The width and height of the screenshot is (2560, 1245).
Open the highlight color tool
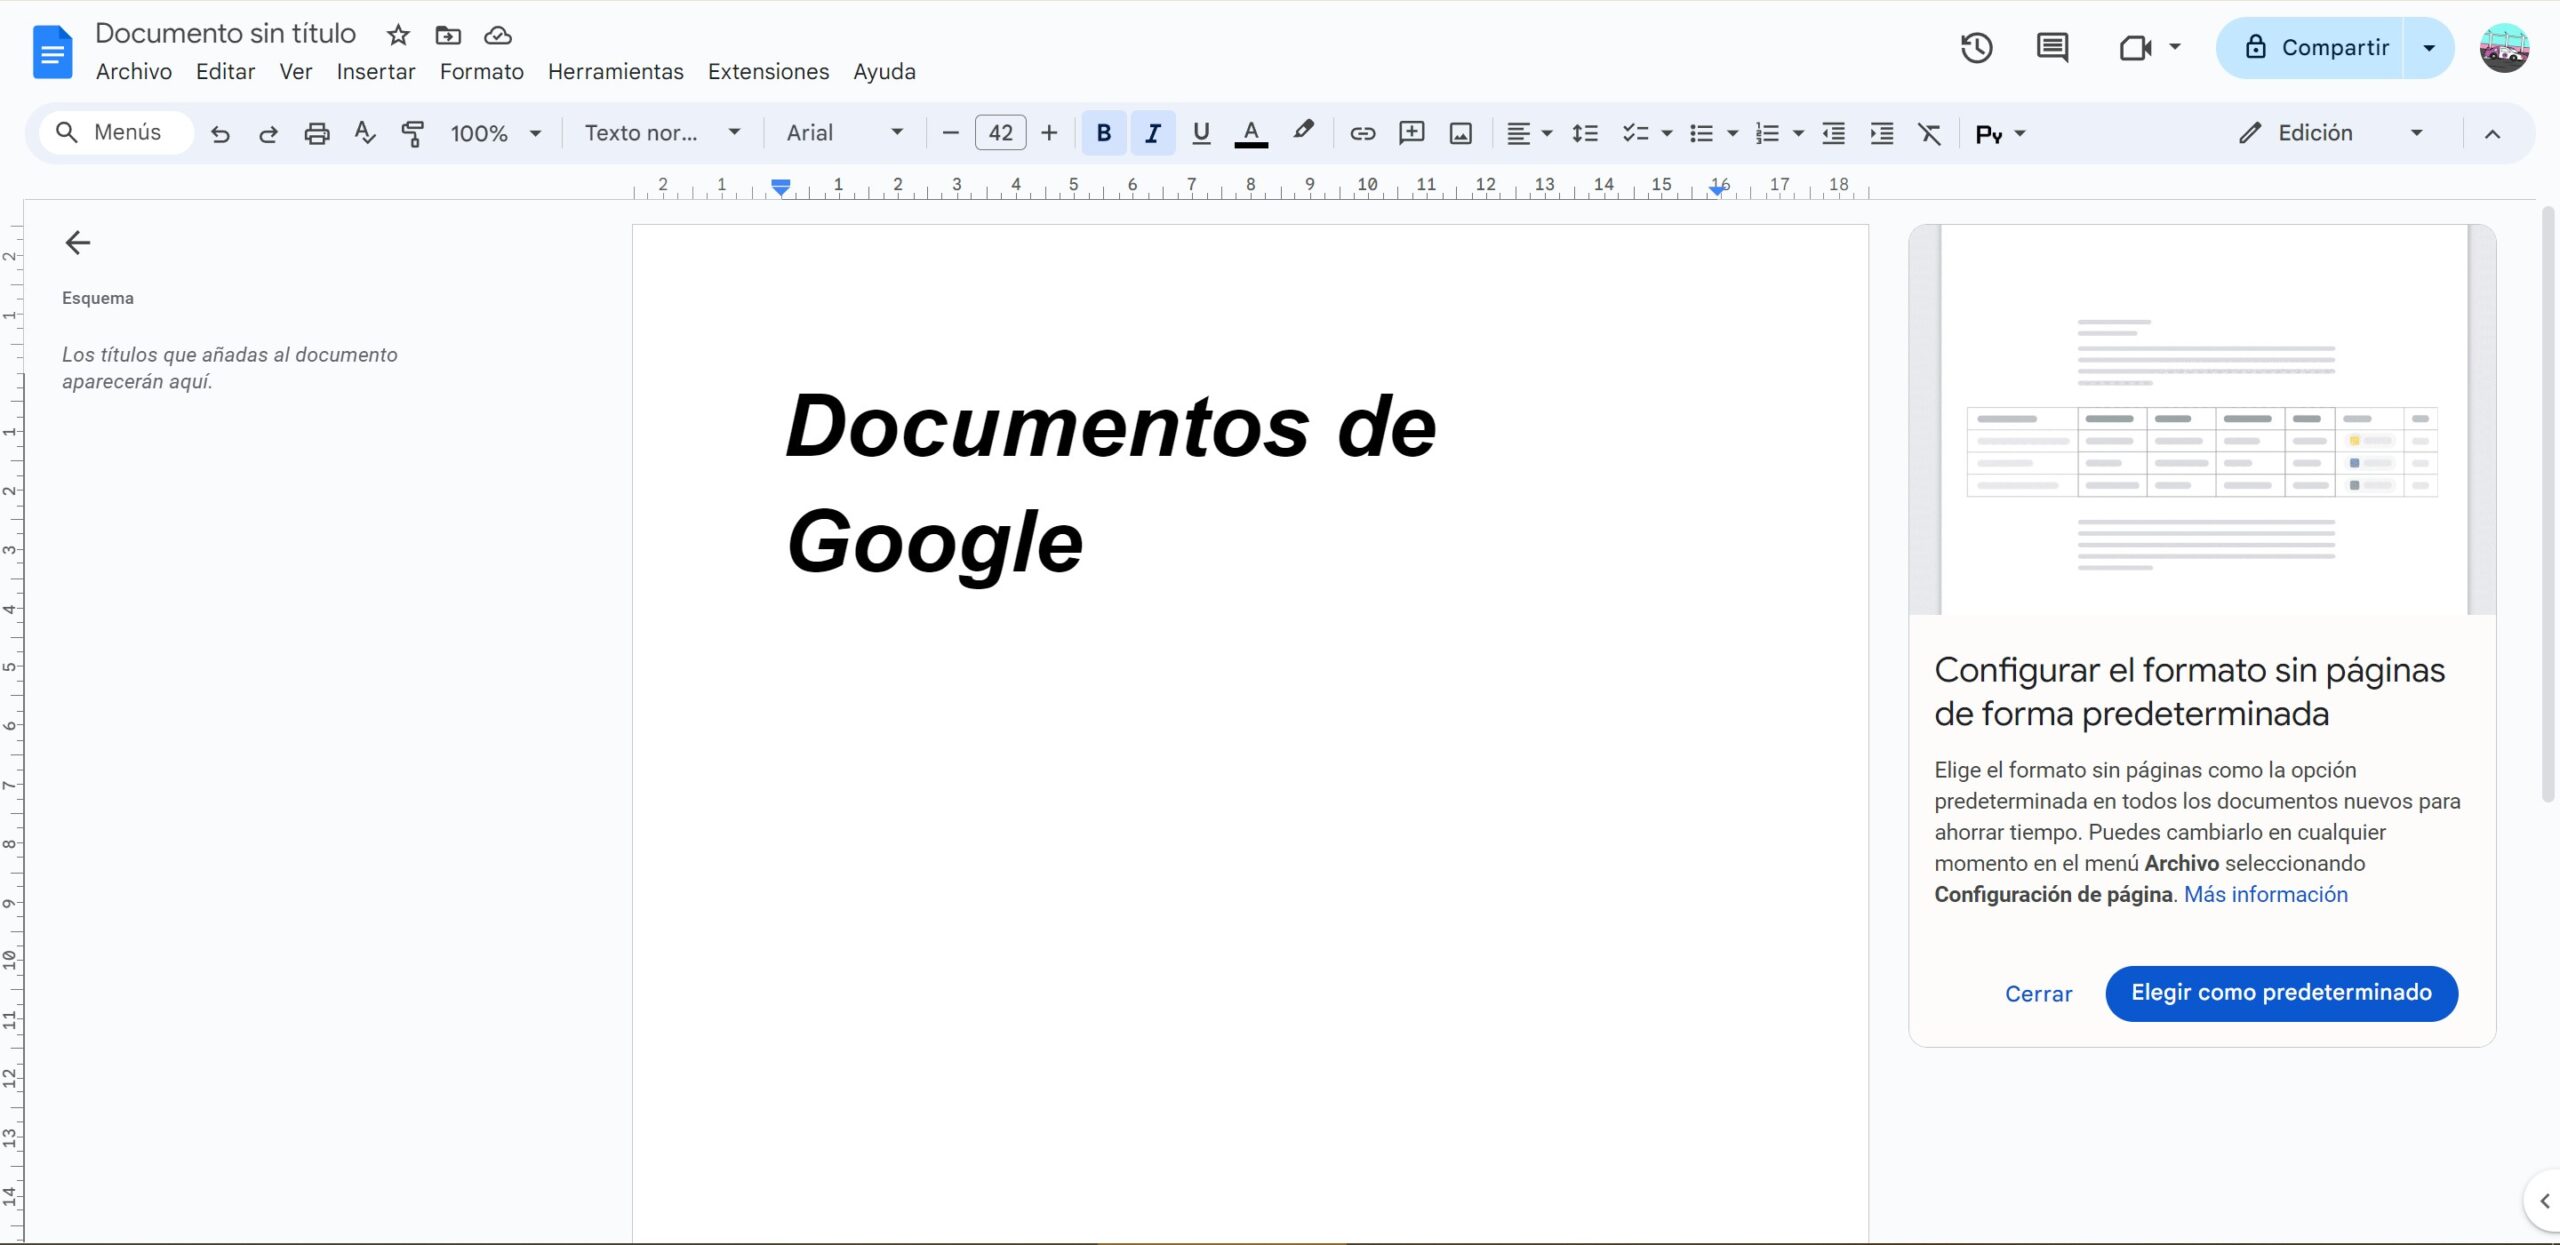coord(1303,132)
